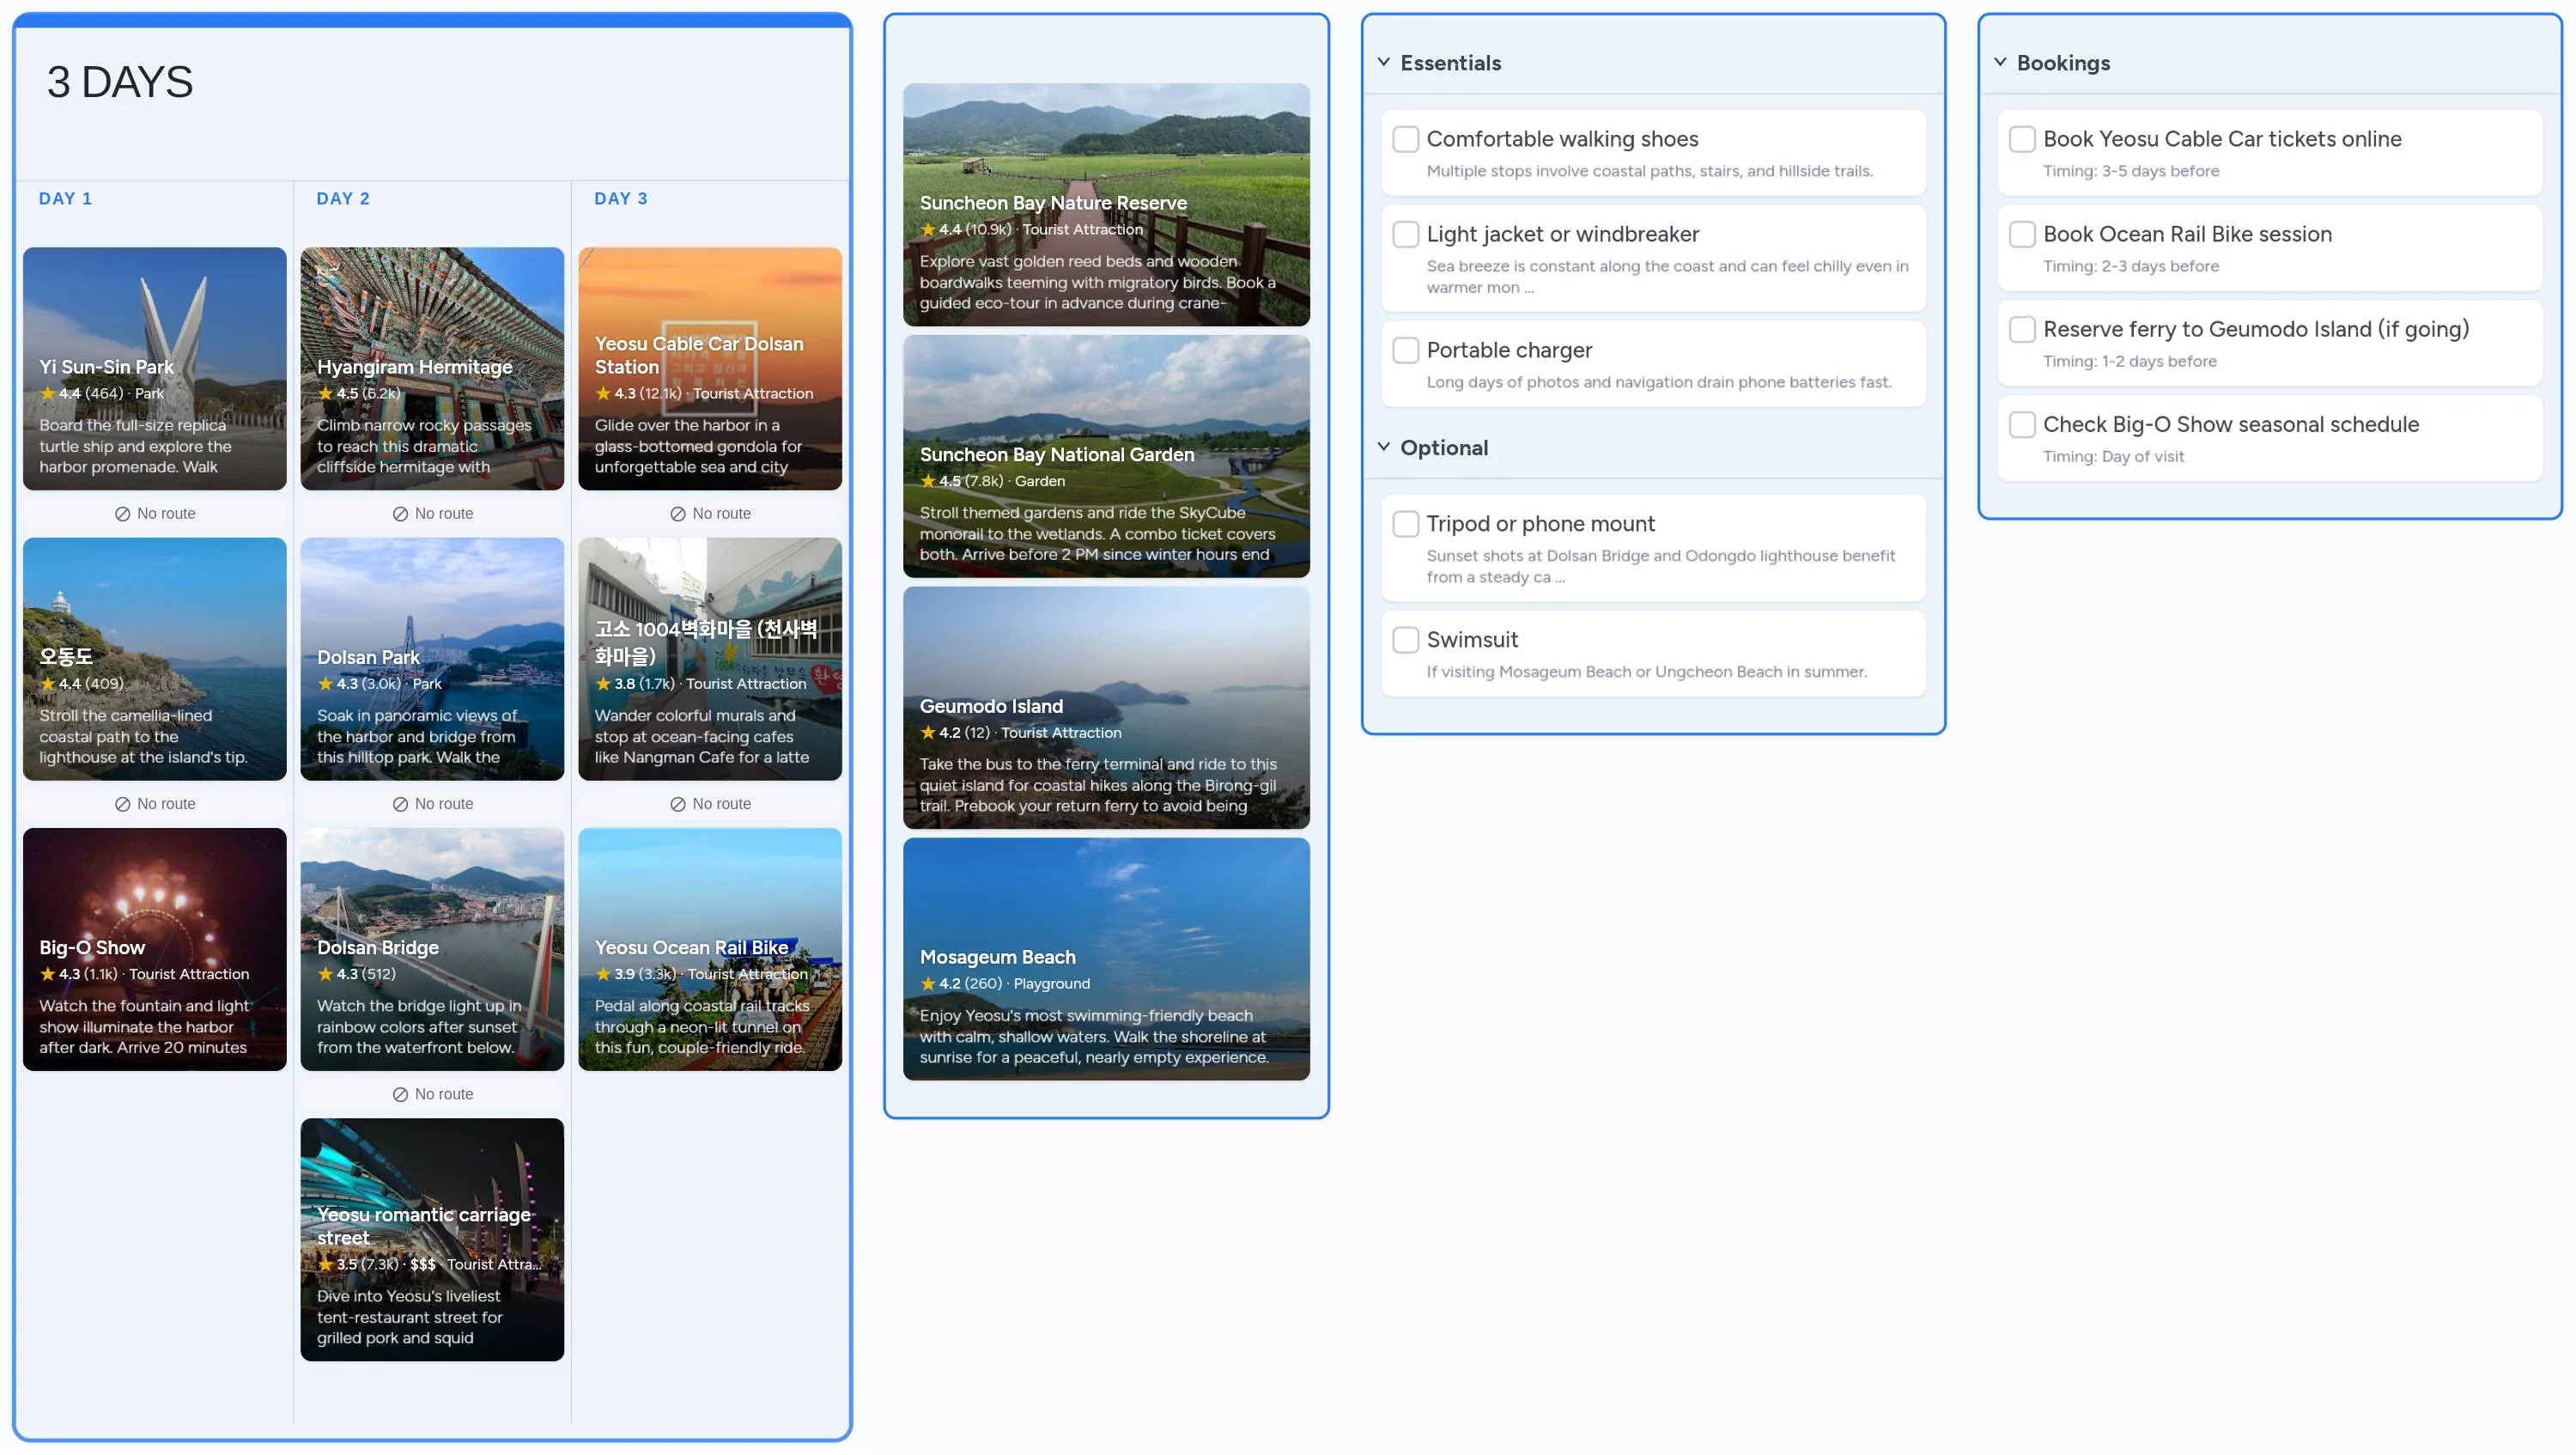
Task: Click the star rating icon on the Big-O Show card
Action: [47, 974]
